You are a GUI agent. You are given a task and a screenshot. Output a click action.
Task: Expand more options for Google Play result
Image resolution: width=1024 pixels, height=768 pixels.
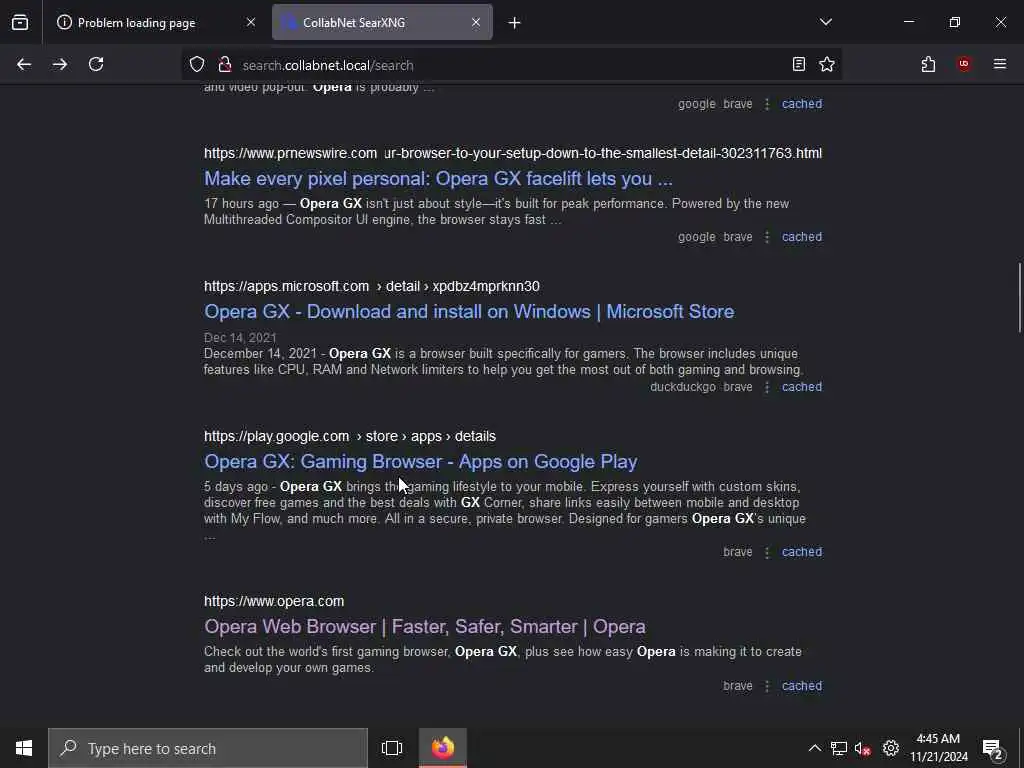click(767, 552)
